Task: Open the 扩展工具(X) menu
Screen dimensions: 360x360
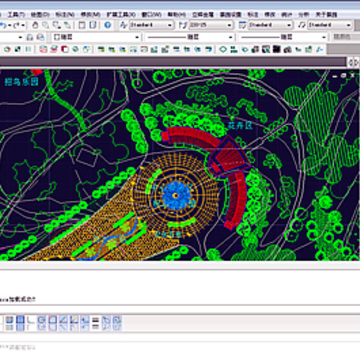Action: point(121,15)
